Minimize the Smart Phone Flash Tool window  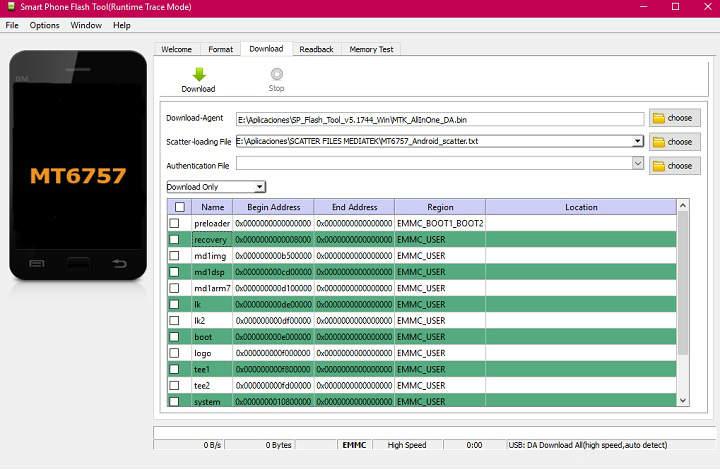click(644, 7)
